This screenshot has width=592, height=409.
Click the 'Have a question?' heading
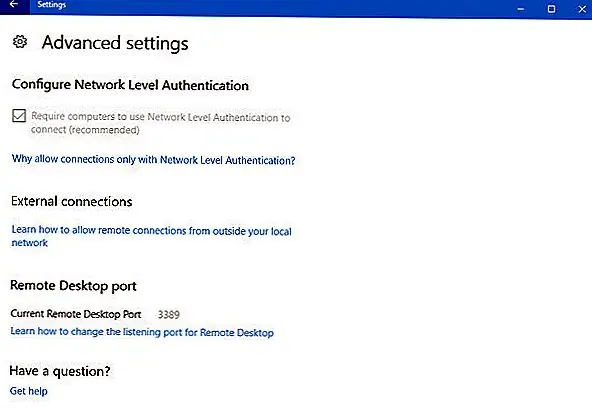(x=60, y=371)
